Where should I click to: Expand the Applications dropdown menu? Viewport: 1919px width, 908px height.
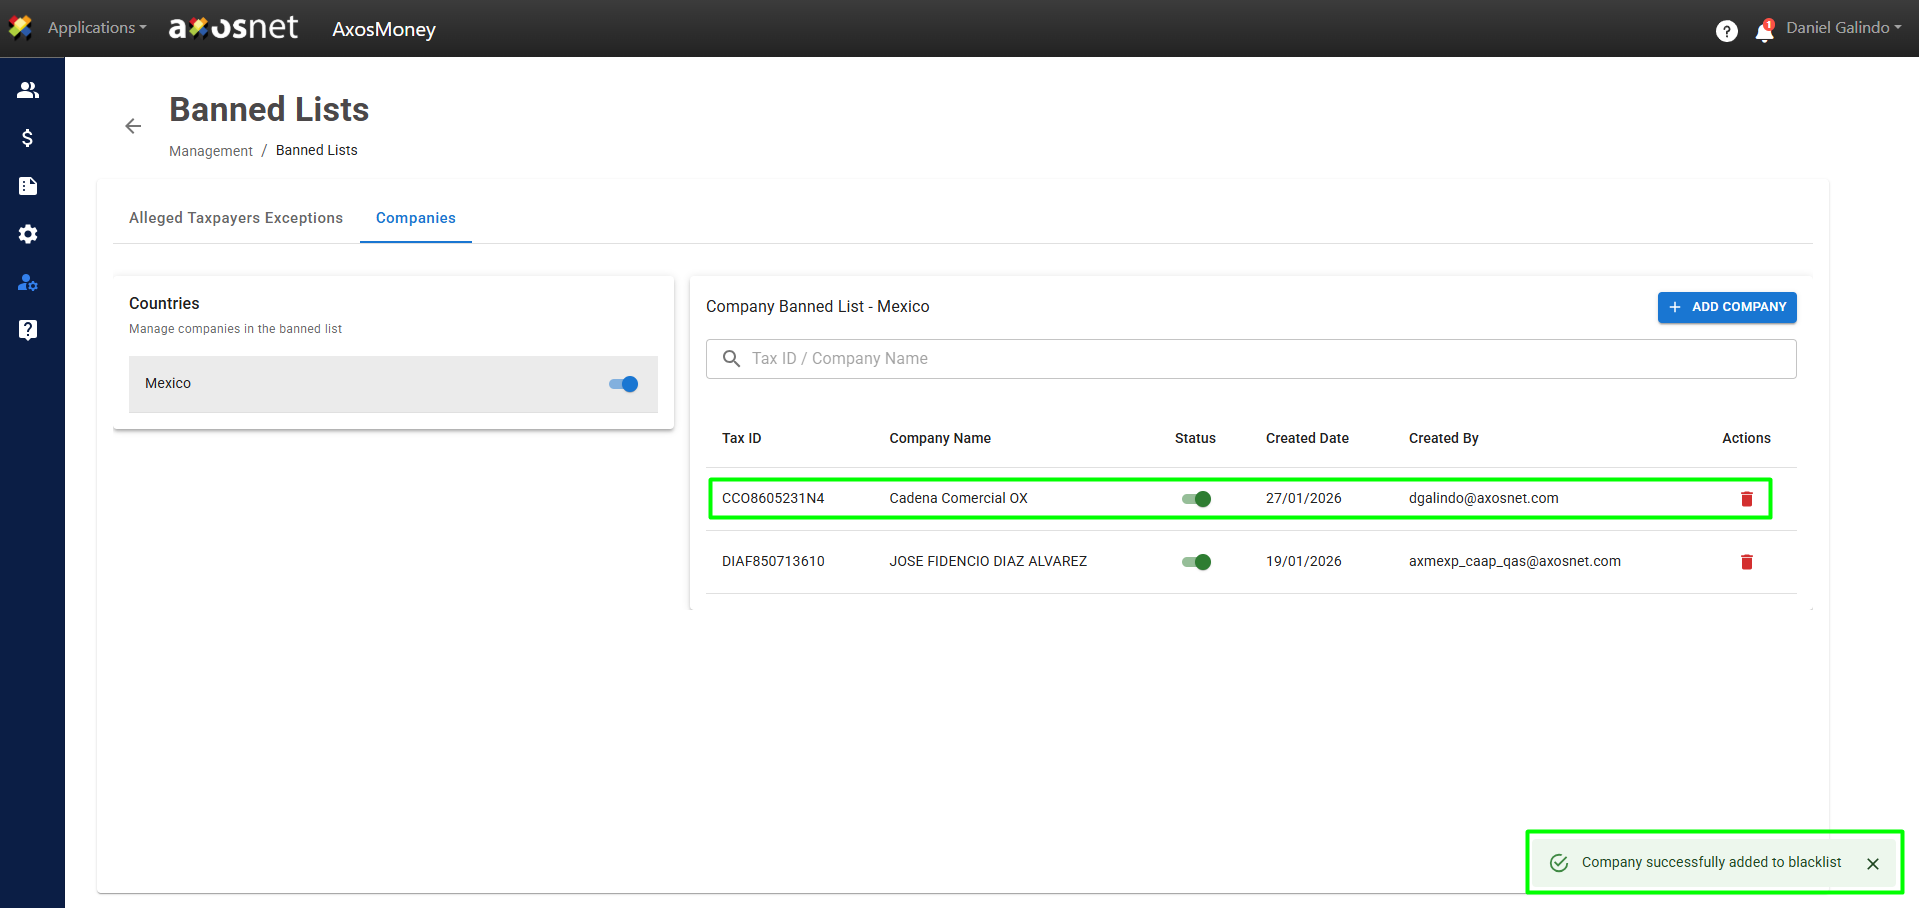pyautogui.click(x=96, y=28)
